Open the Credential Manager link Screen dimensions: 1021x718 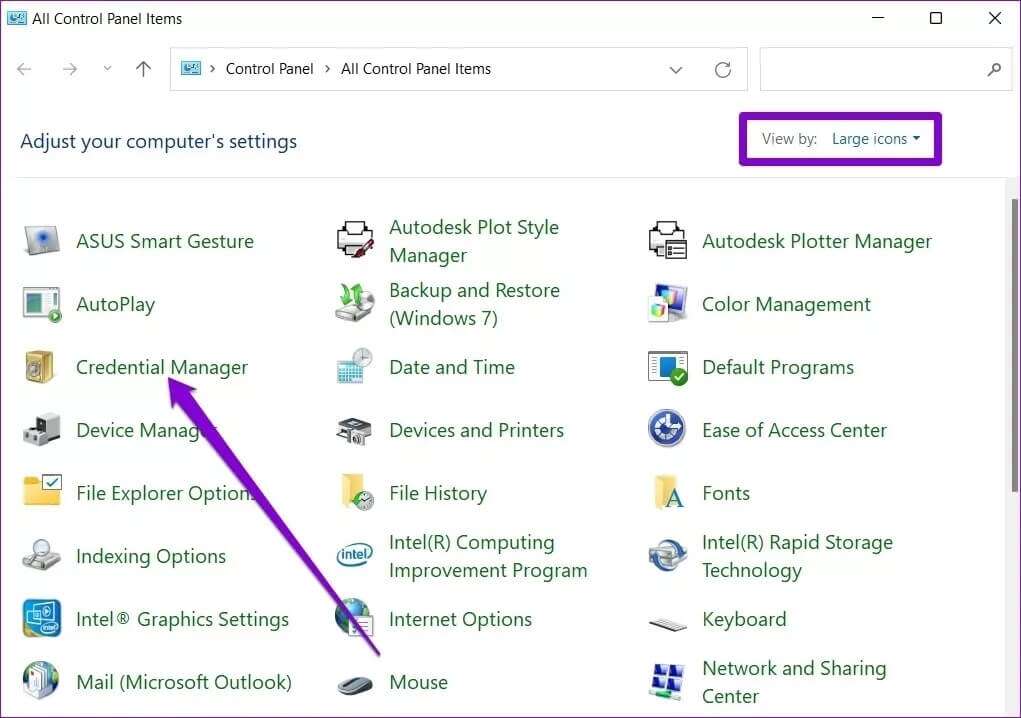click(x=161, y=367)
